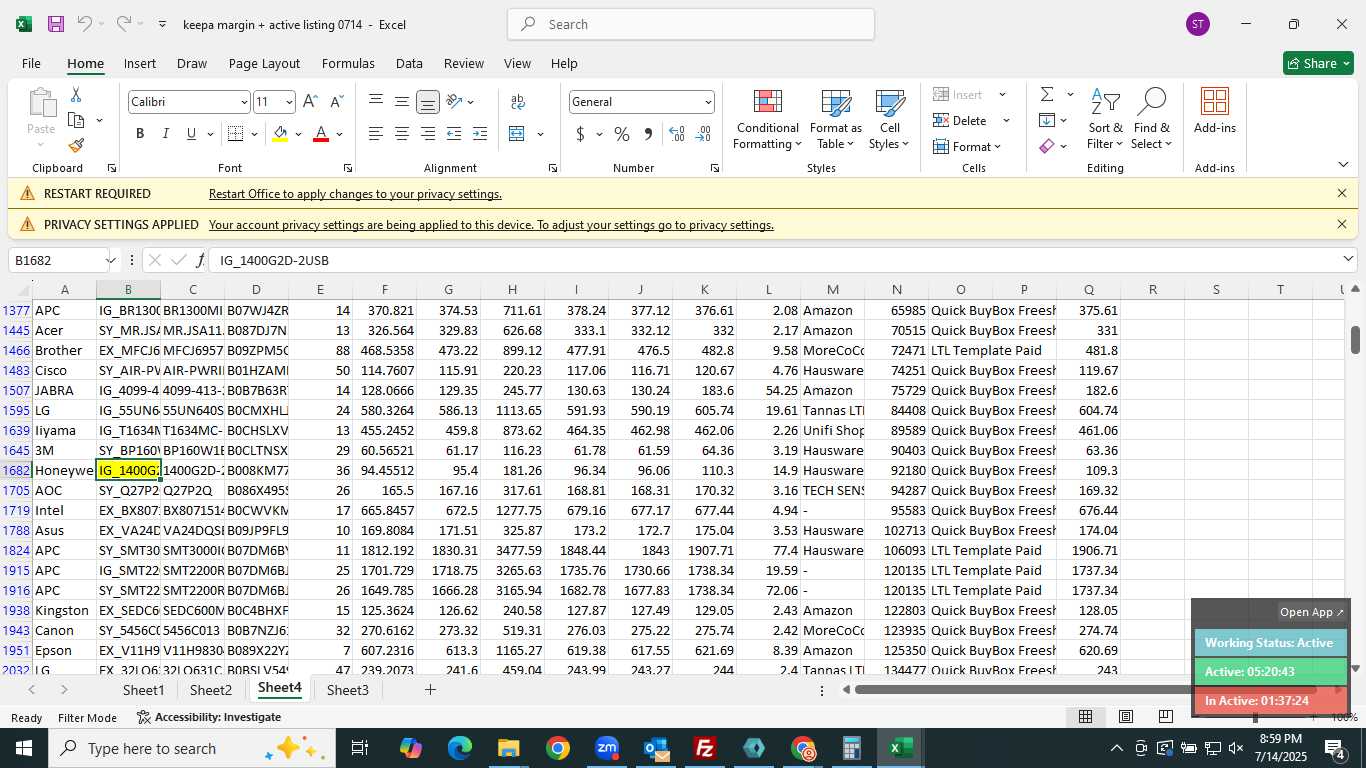
Task: Click Increase Decimal icon
Action: (677, 134)
